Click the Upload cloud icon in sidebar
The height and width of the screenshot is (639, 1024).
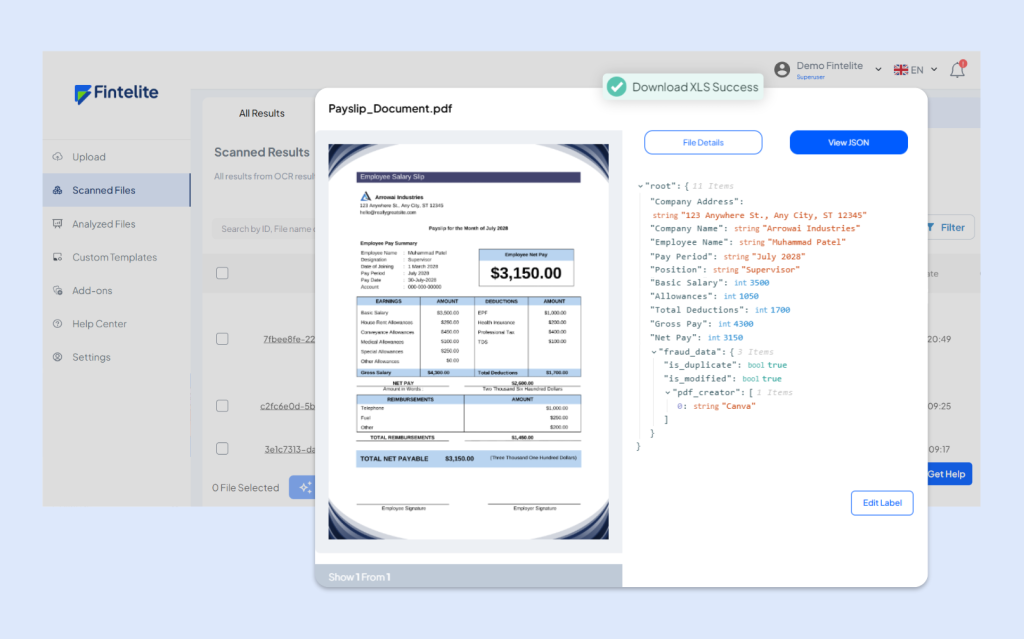pyautogui.click(x=58, y=157)
